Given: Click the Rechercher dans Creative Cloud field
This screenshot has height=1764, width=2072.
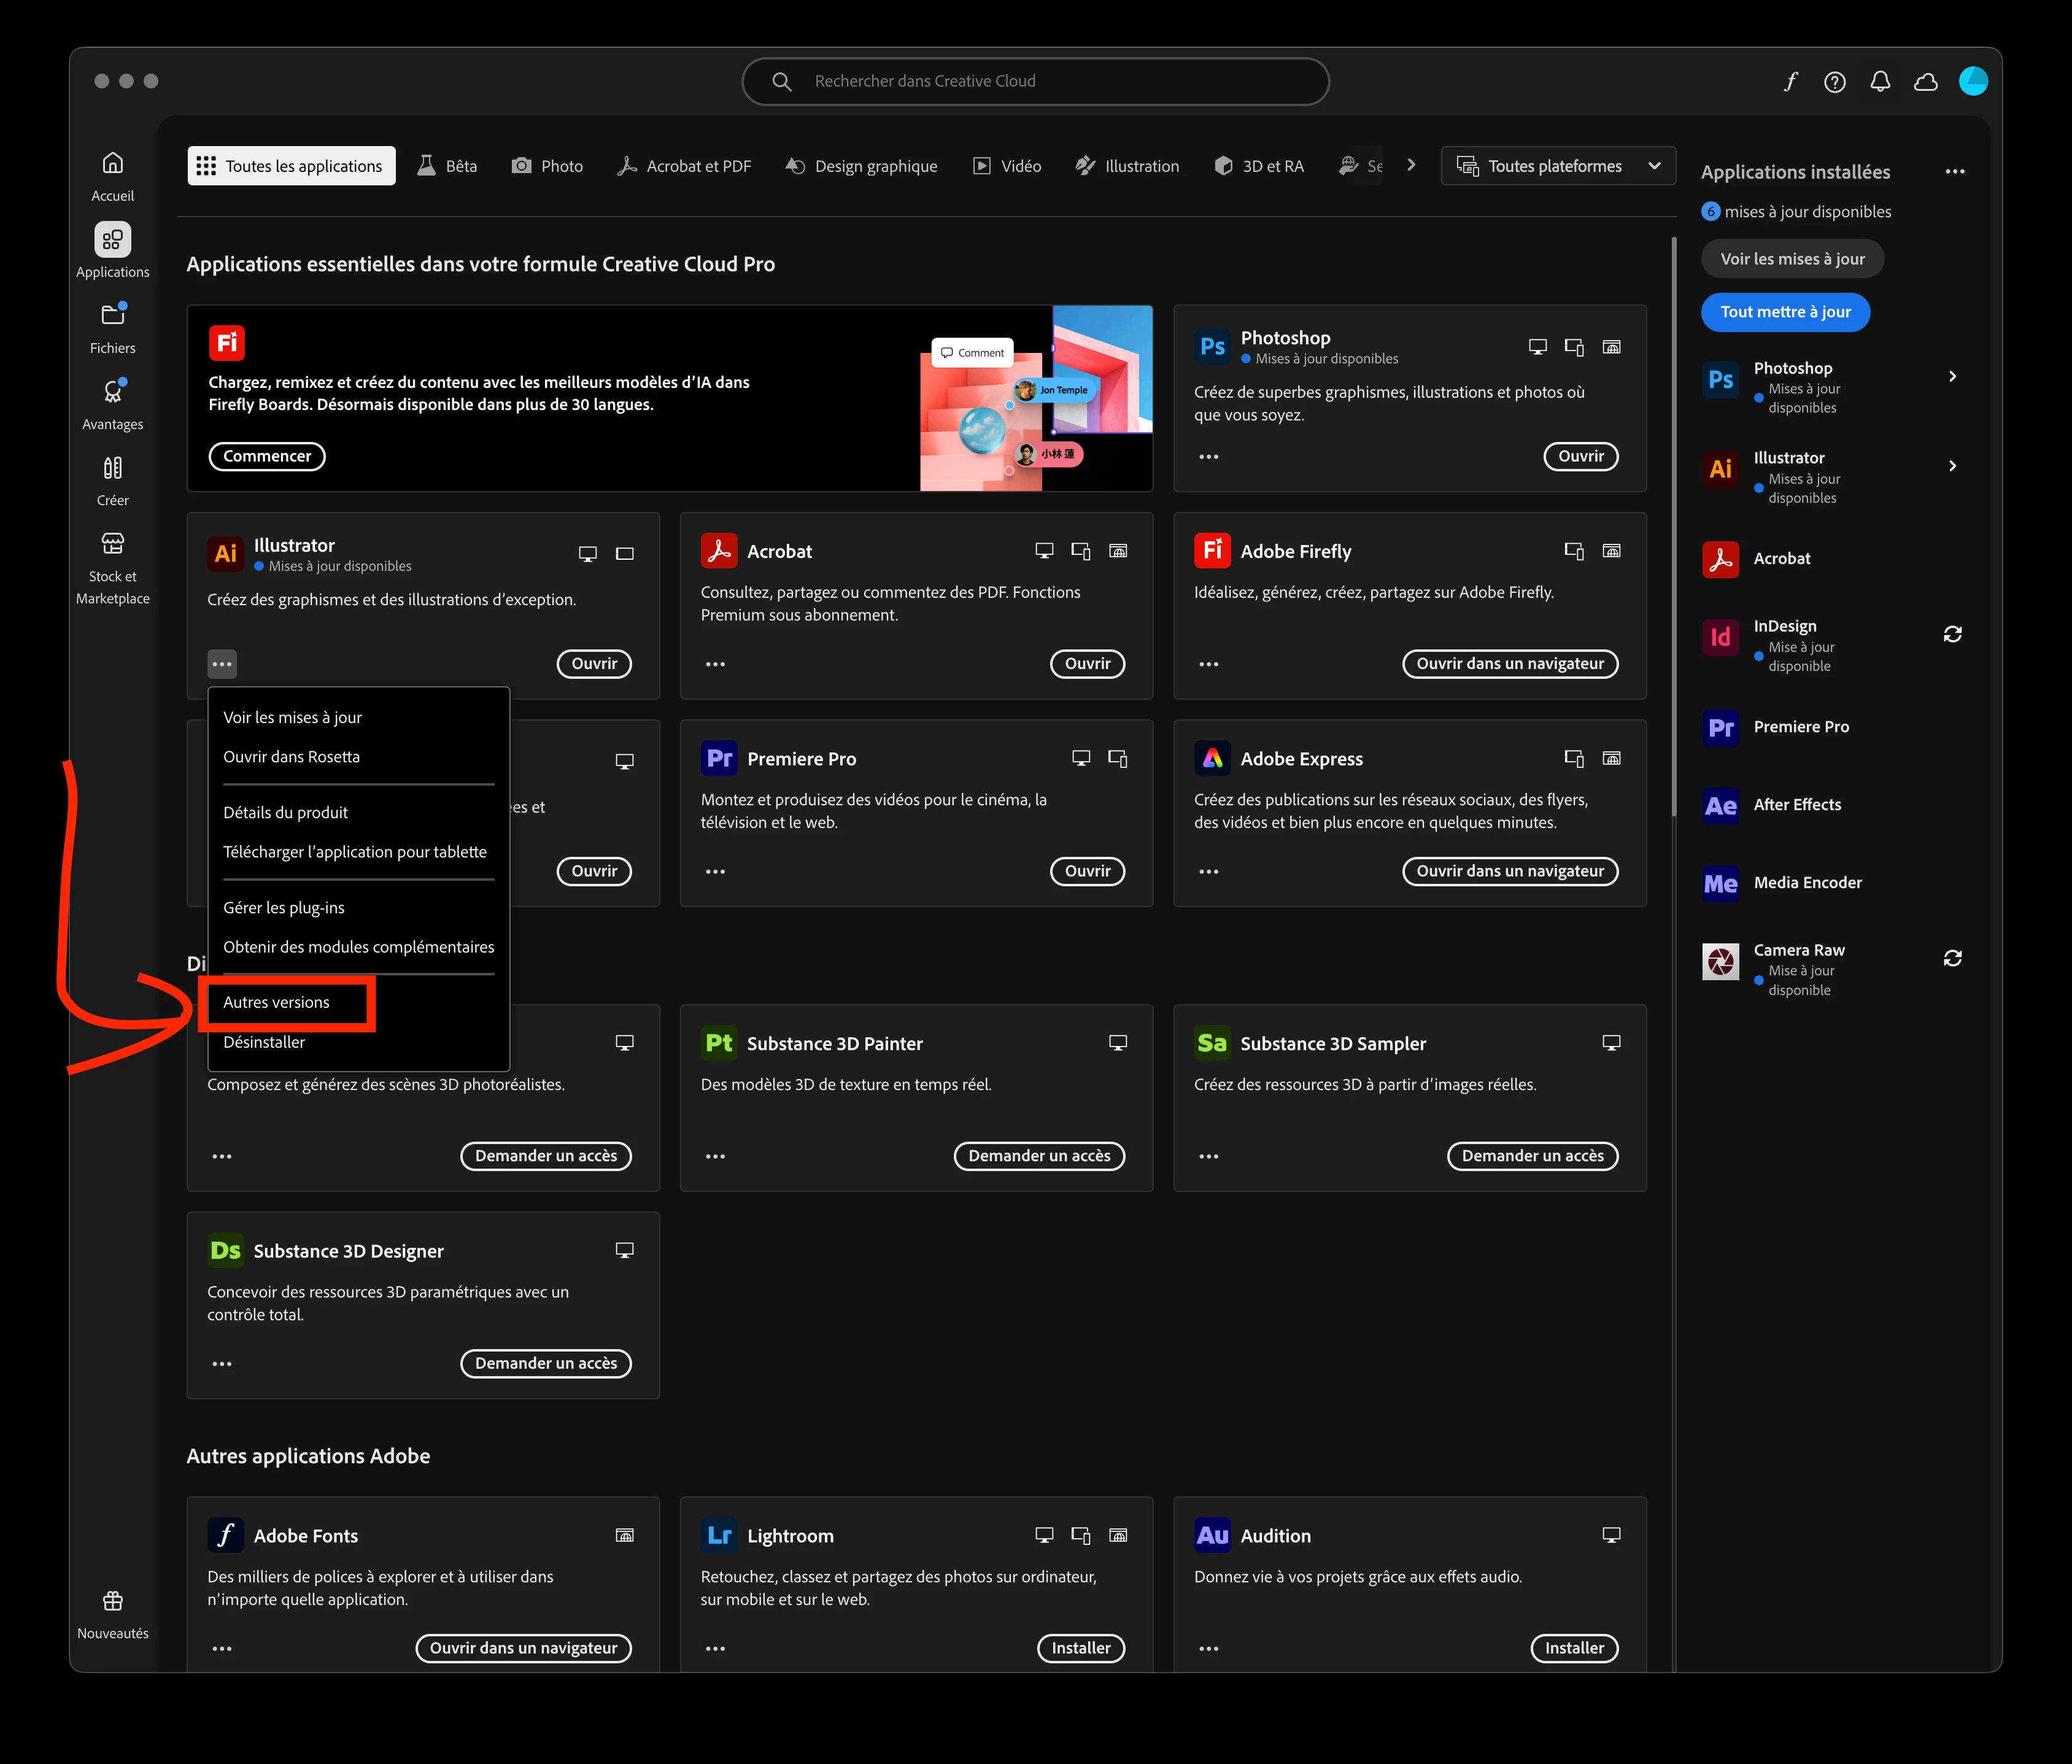Looking at the screenshot, I should pyautogui.click(x=1035, y=81).
